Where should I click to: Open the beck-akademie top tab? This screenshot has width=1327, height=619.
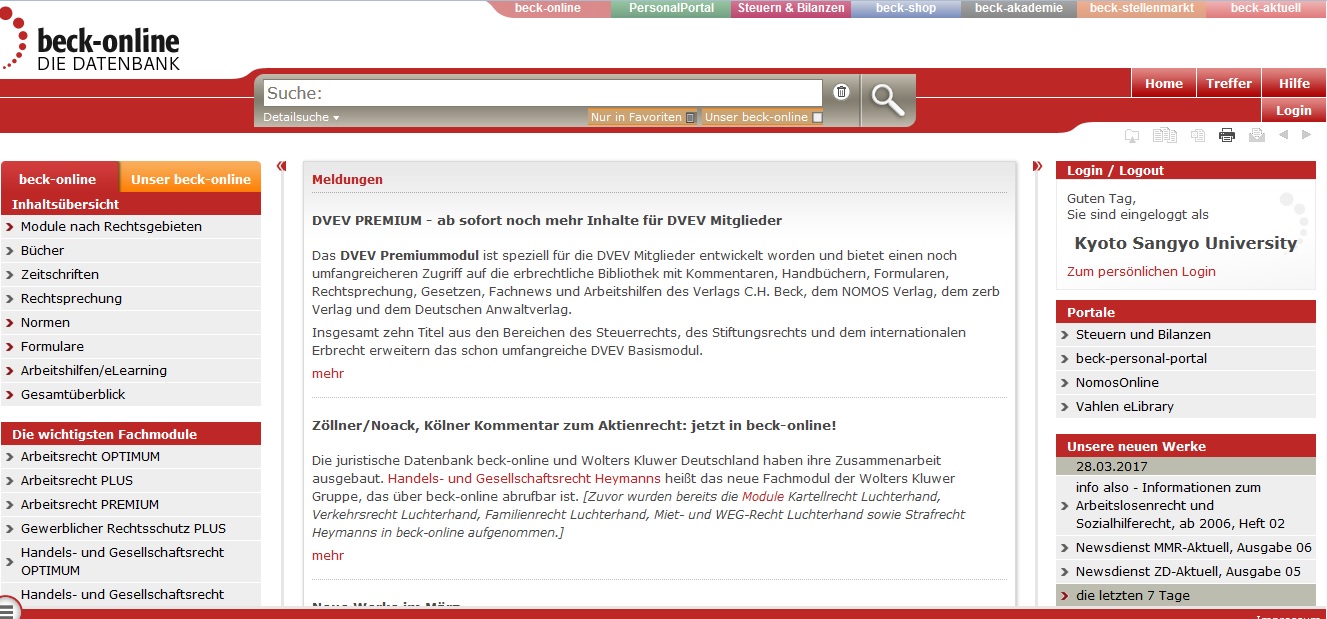coord(1018,8)
